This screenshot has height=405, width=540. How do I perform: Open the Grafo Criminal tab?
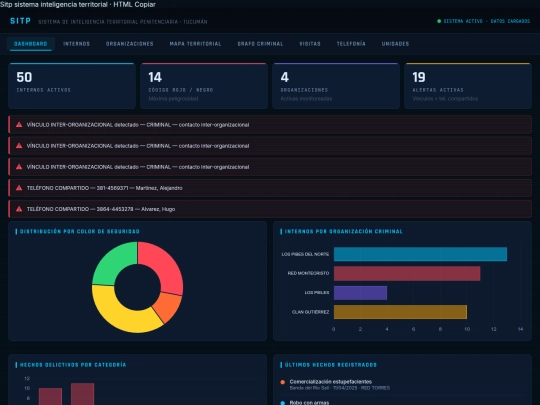coord(260,44)
